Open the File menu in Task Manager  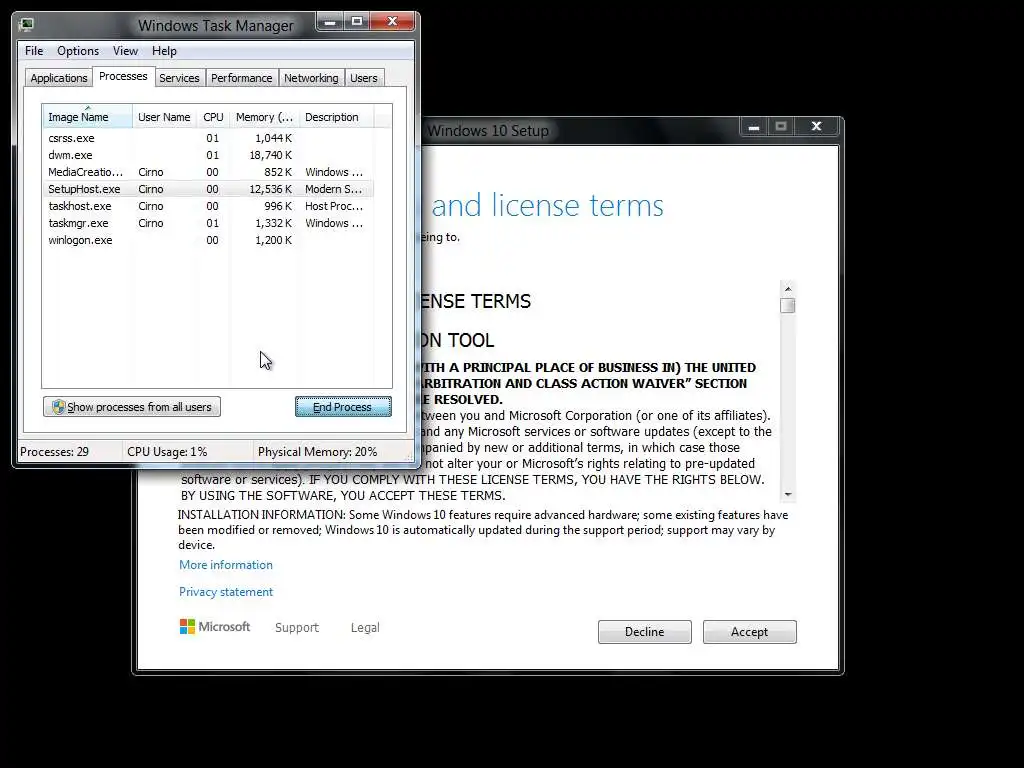tap(34, 51)
